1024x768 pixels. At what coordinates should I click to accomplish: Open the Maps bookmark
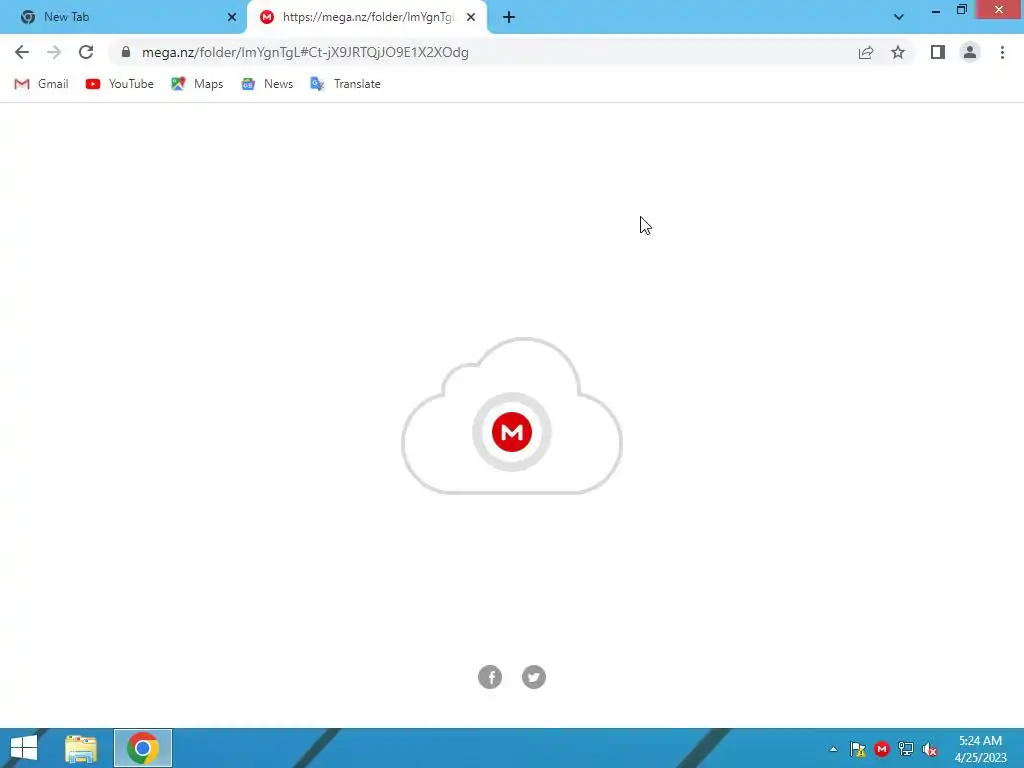tap(197, 84)
